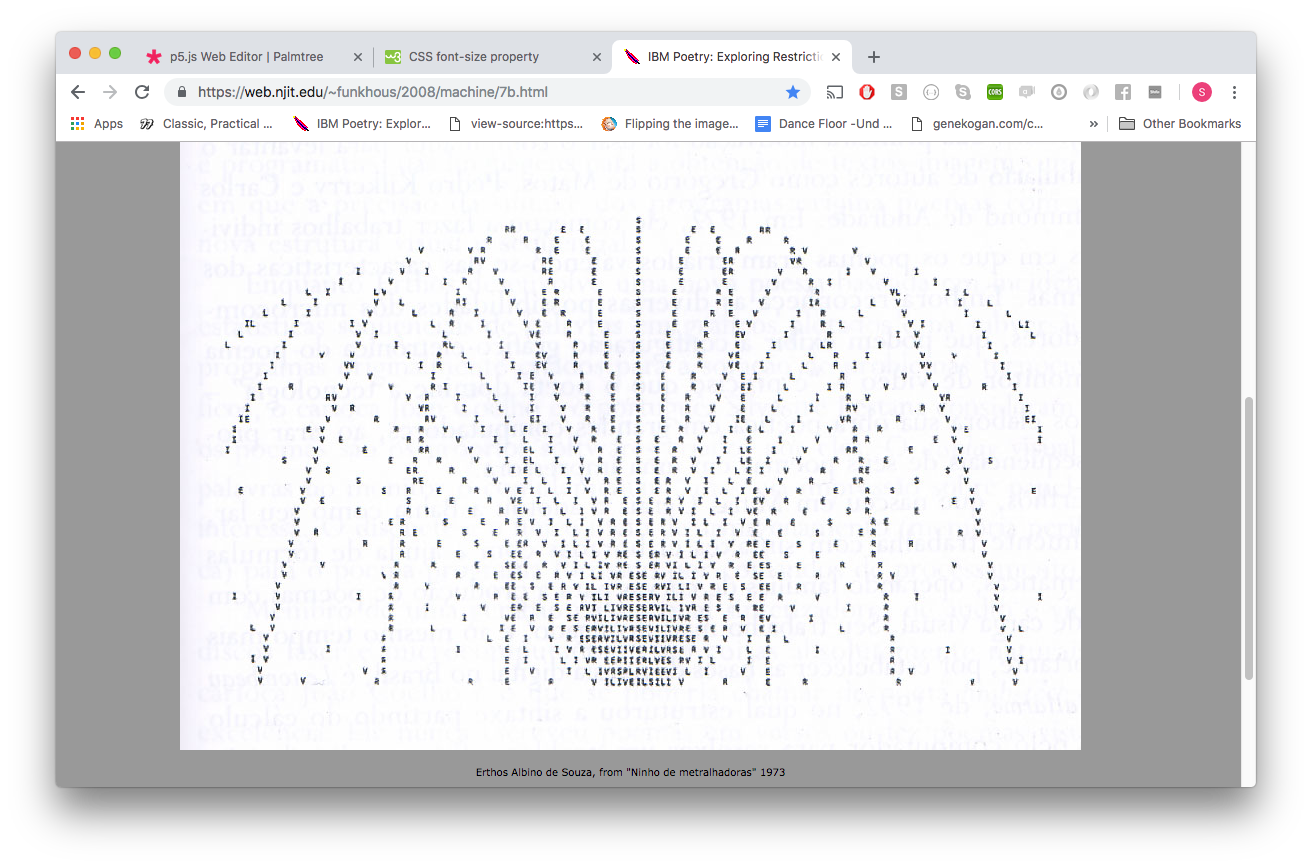Open the Chrome three-dot menu
Screen dimensions: 1312x867
(1234, 92)
